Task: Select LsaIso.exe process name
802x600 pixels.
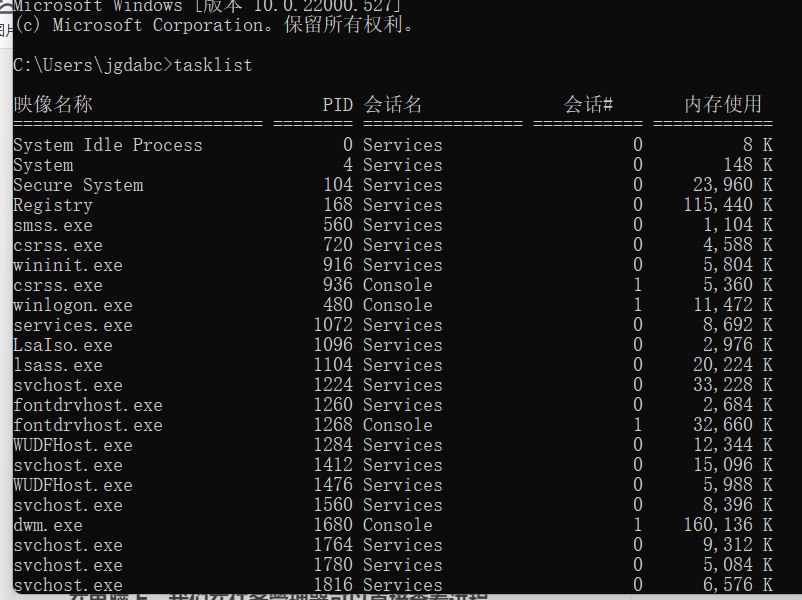Action: click(x=63, y=345)
